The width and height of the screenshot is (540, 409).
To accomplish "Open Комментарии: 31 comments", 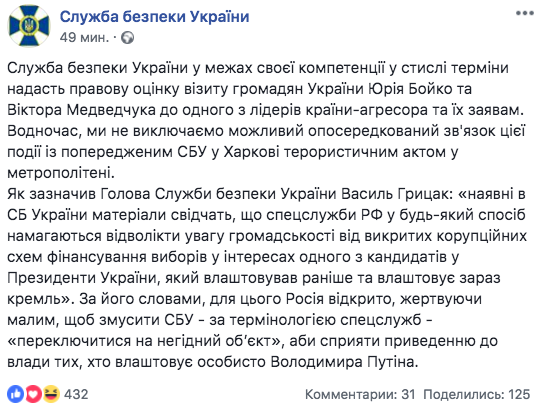I will pyautogui.click(x=360, y=394).
